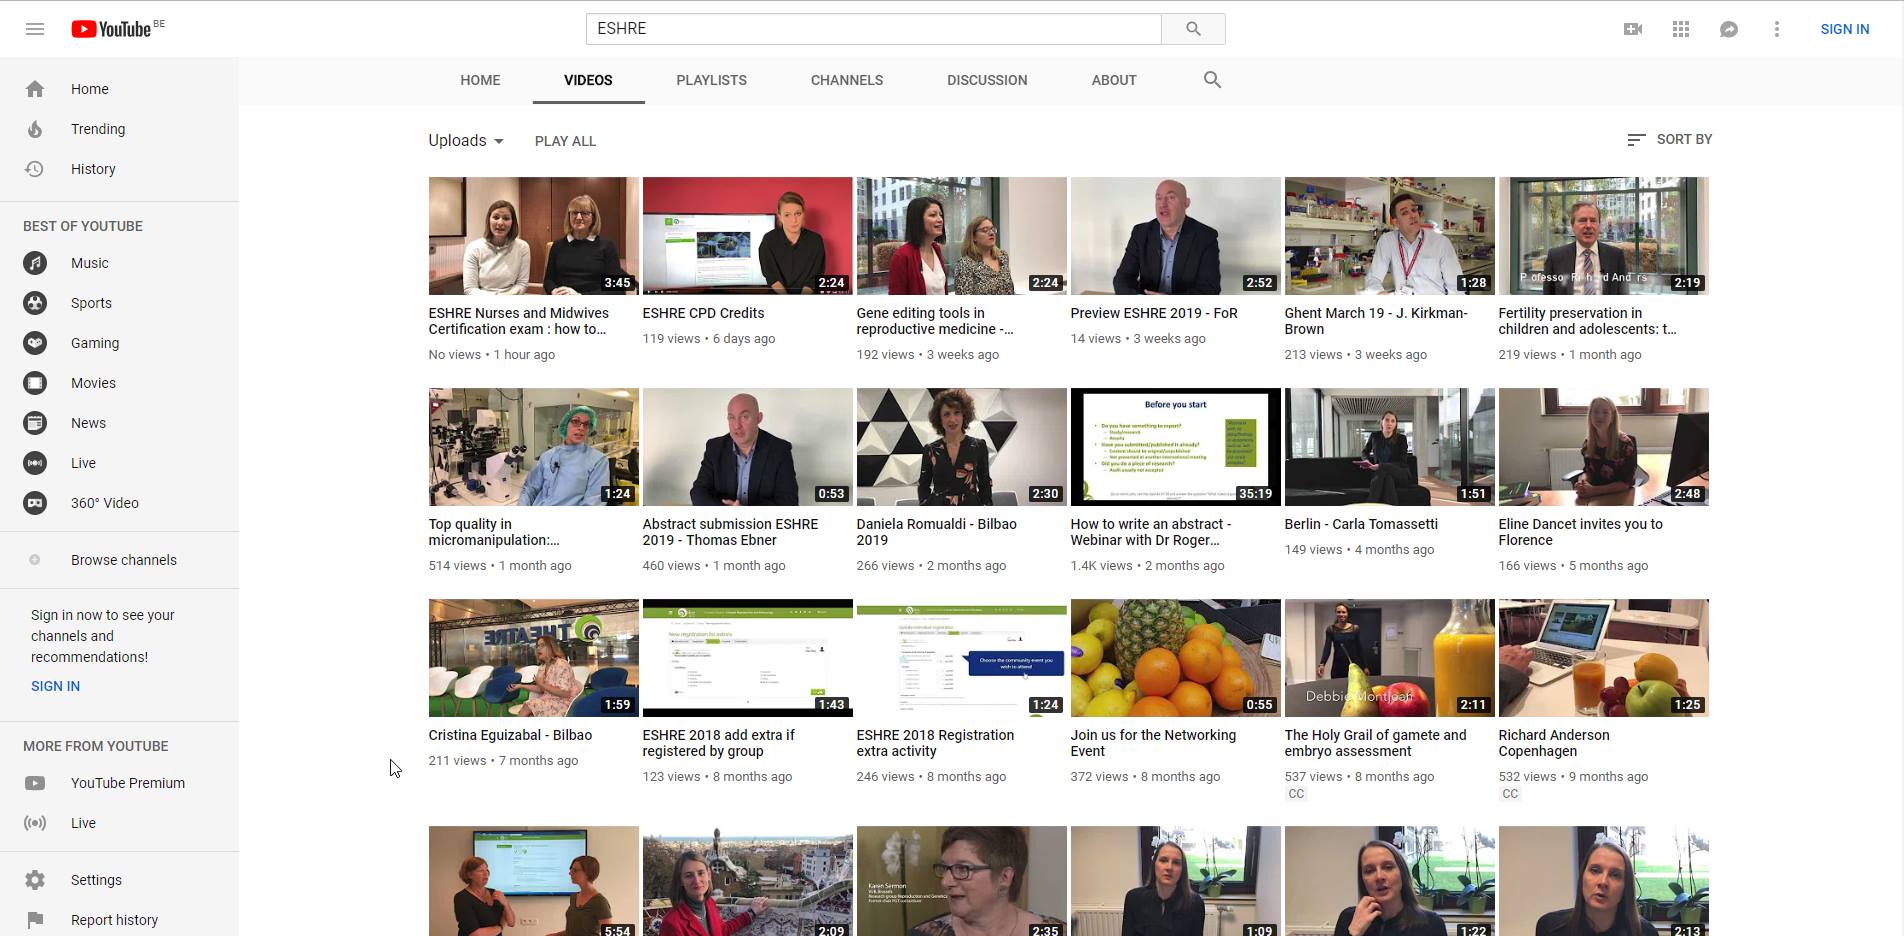1904x936 pixels.
Task: Click the Report history flag icon
Action: (35, 920)
